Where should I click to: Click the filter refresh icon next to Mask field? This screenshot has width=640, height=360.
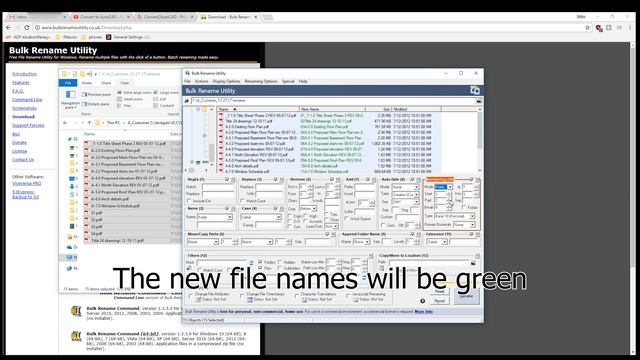pos(251,263)
